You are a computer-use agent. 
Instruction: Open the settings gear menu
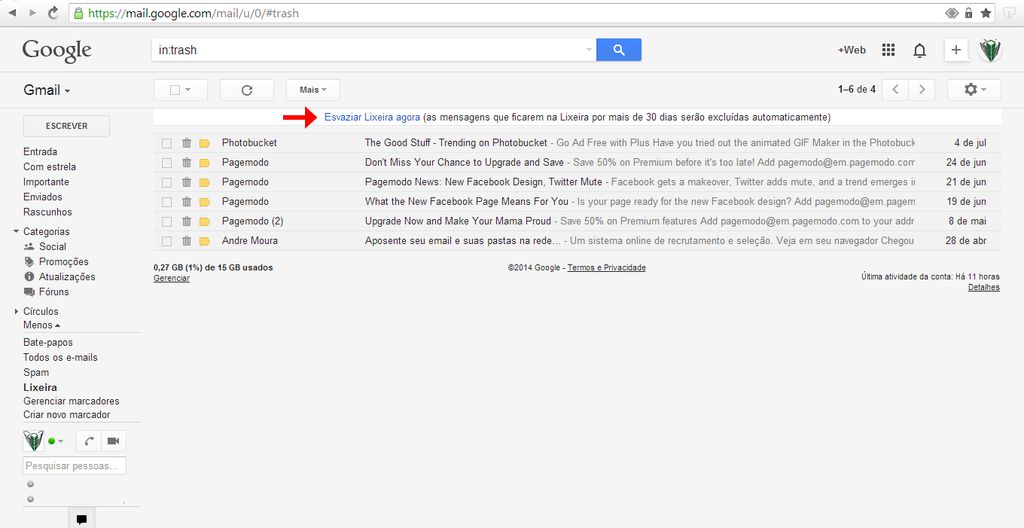click(974, 90)
